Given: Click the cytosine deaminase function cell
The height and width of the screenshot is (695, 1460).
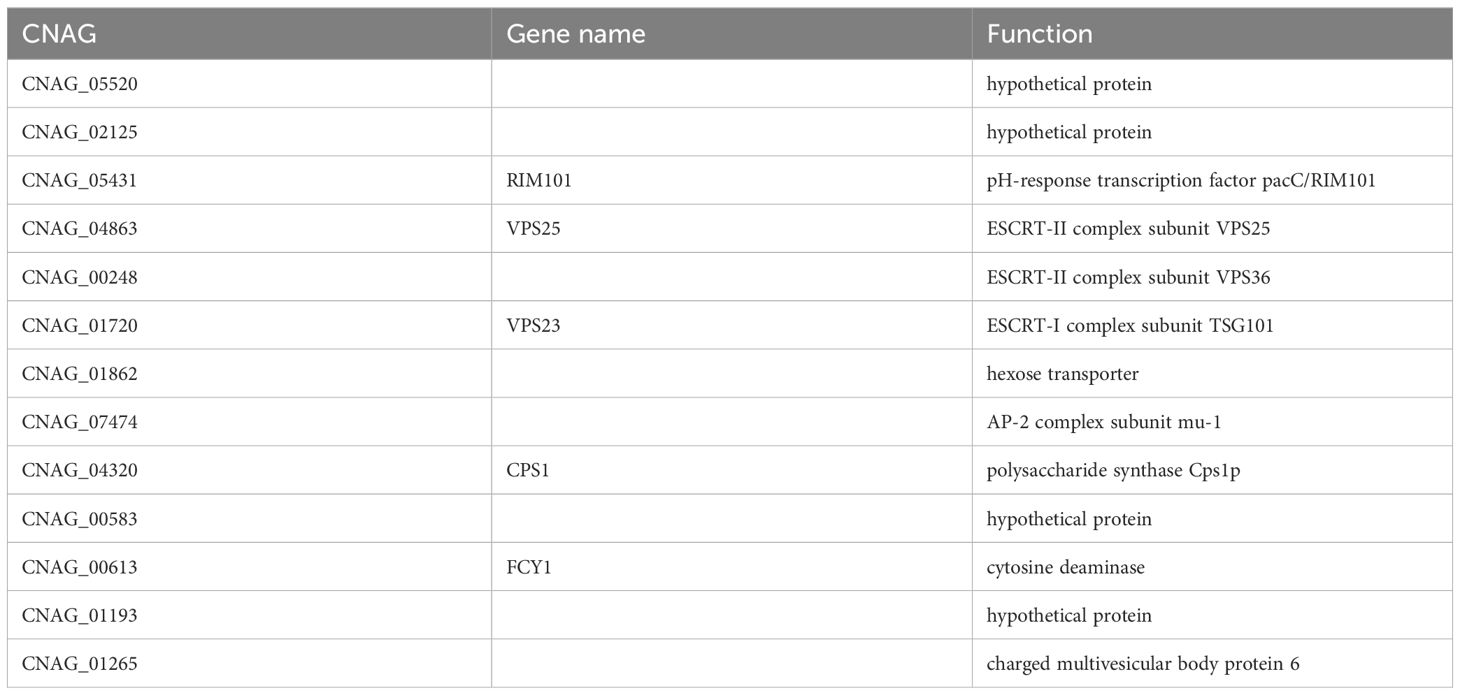Looking at the screenshot, I should click(x=1212, y=567).
